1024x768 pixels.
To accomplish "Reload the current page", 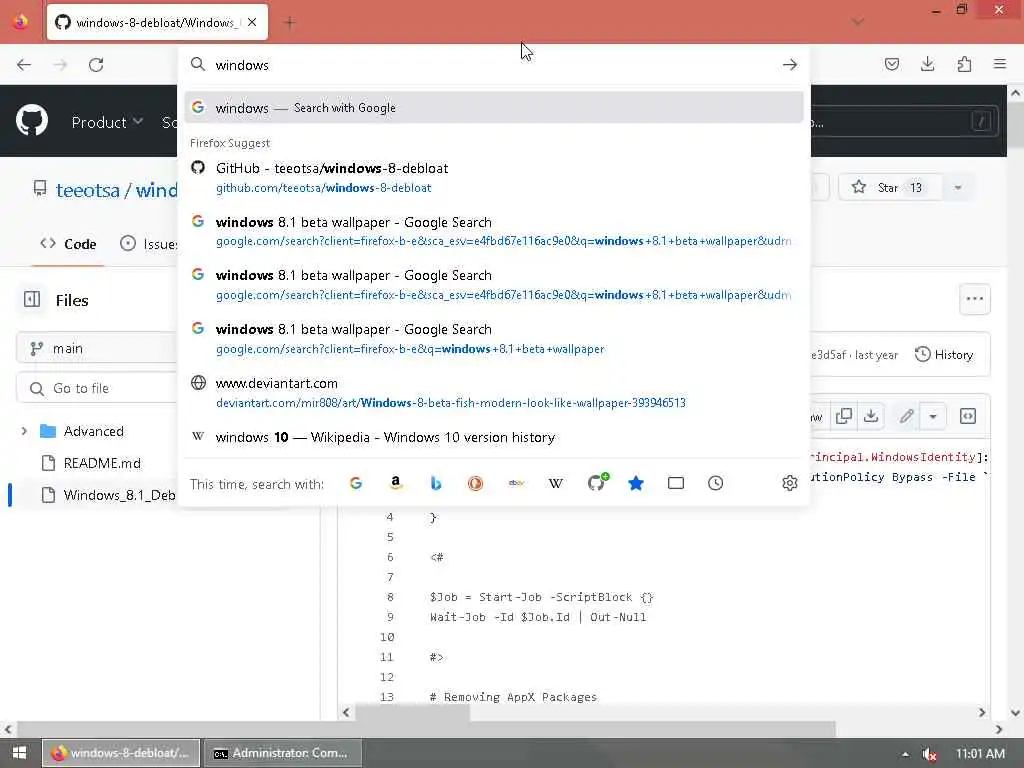I will (x=96, y=65).
